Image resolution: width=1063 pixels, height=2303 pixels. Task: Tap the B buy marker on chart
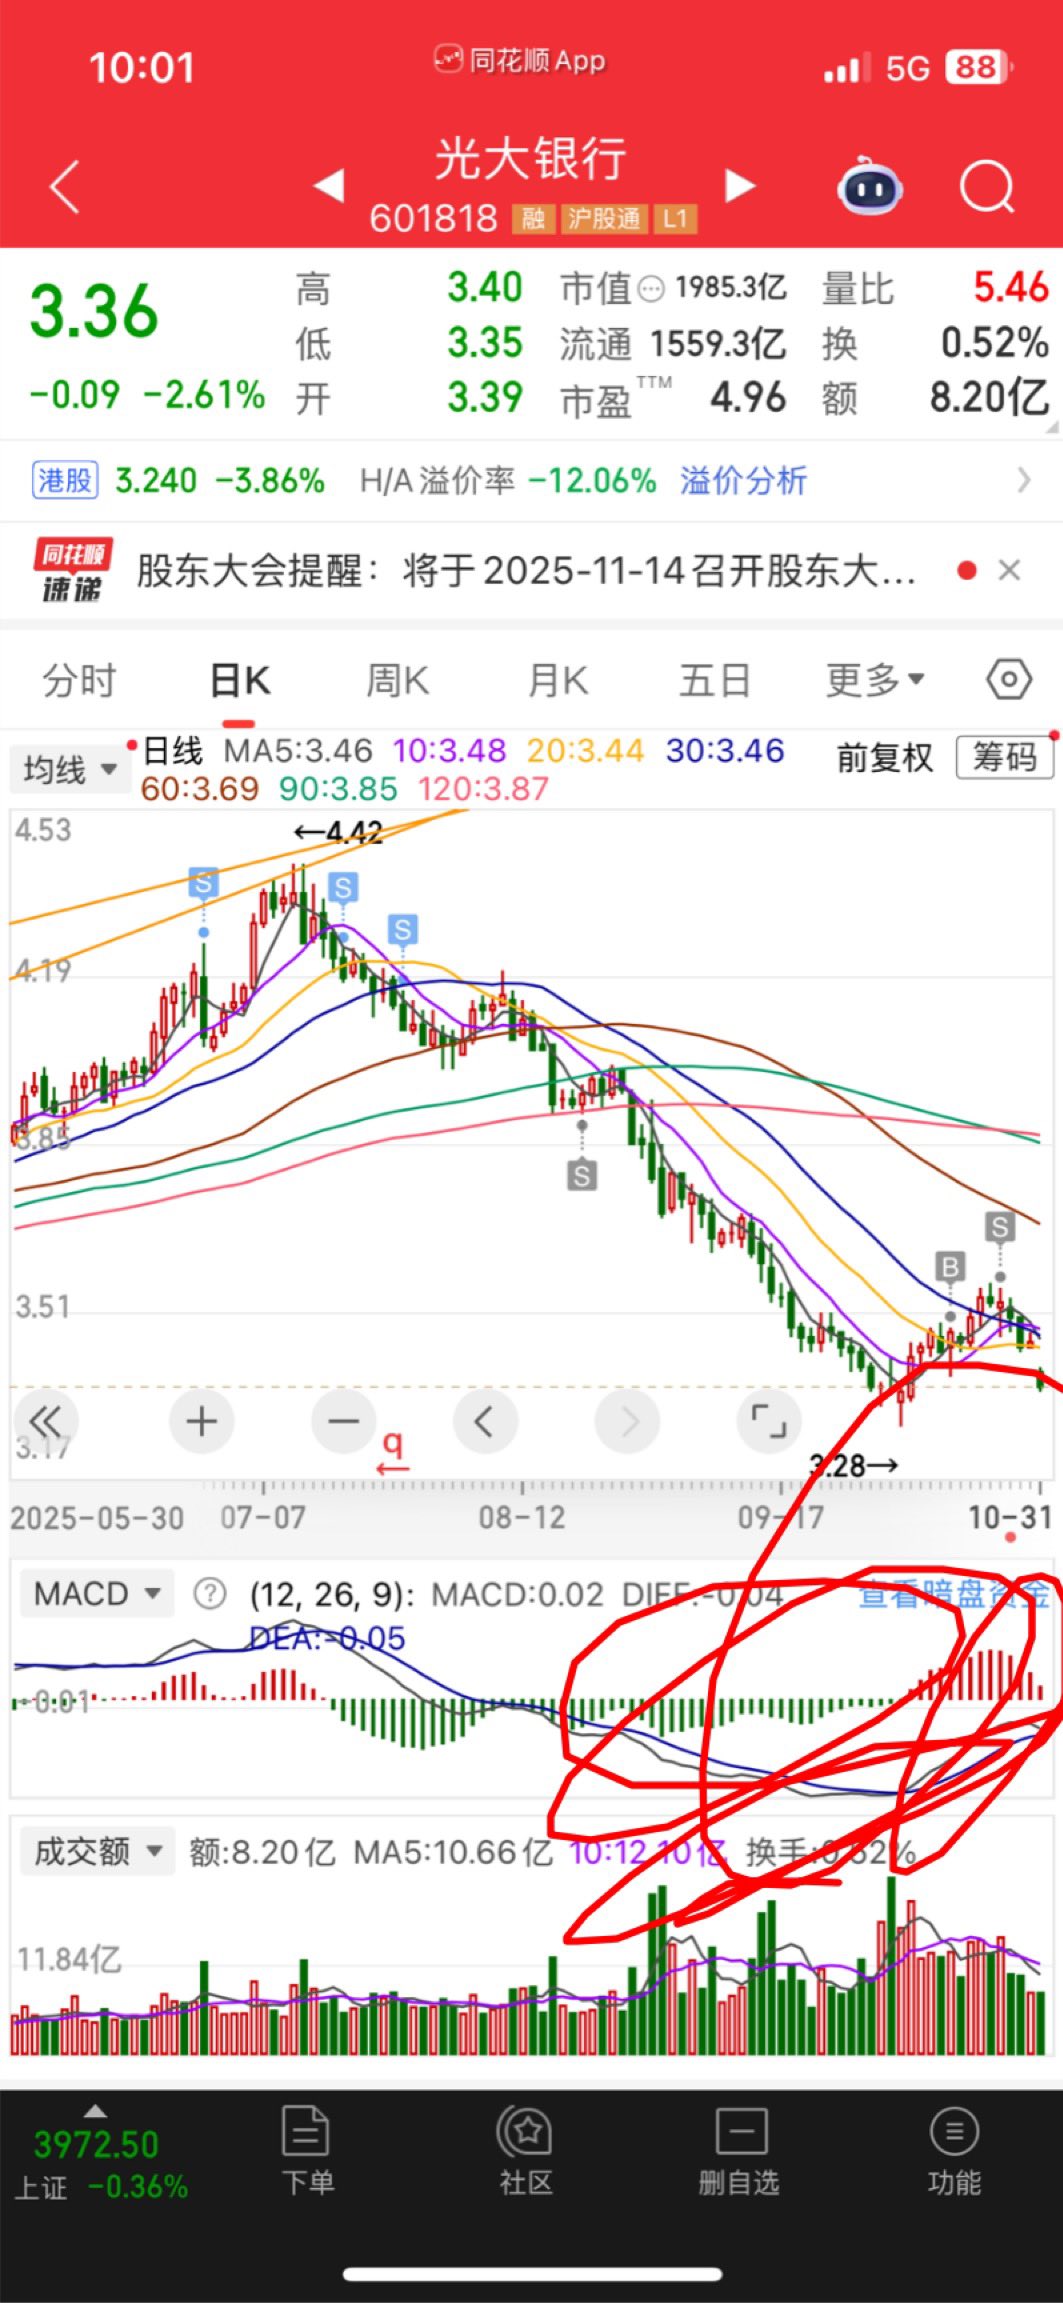tap(950, 1268)
